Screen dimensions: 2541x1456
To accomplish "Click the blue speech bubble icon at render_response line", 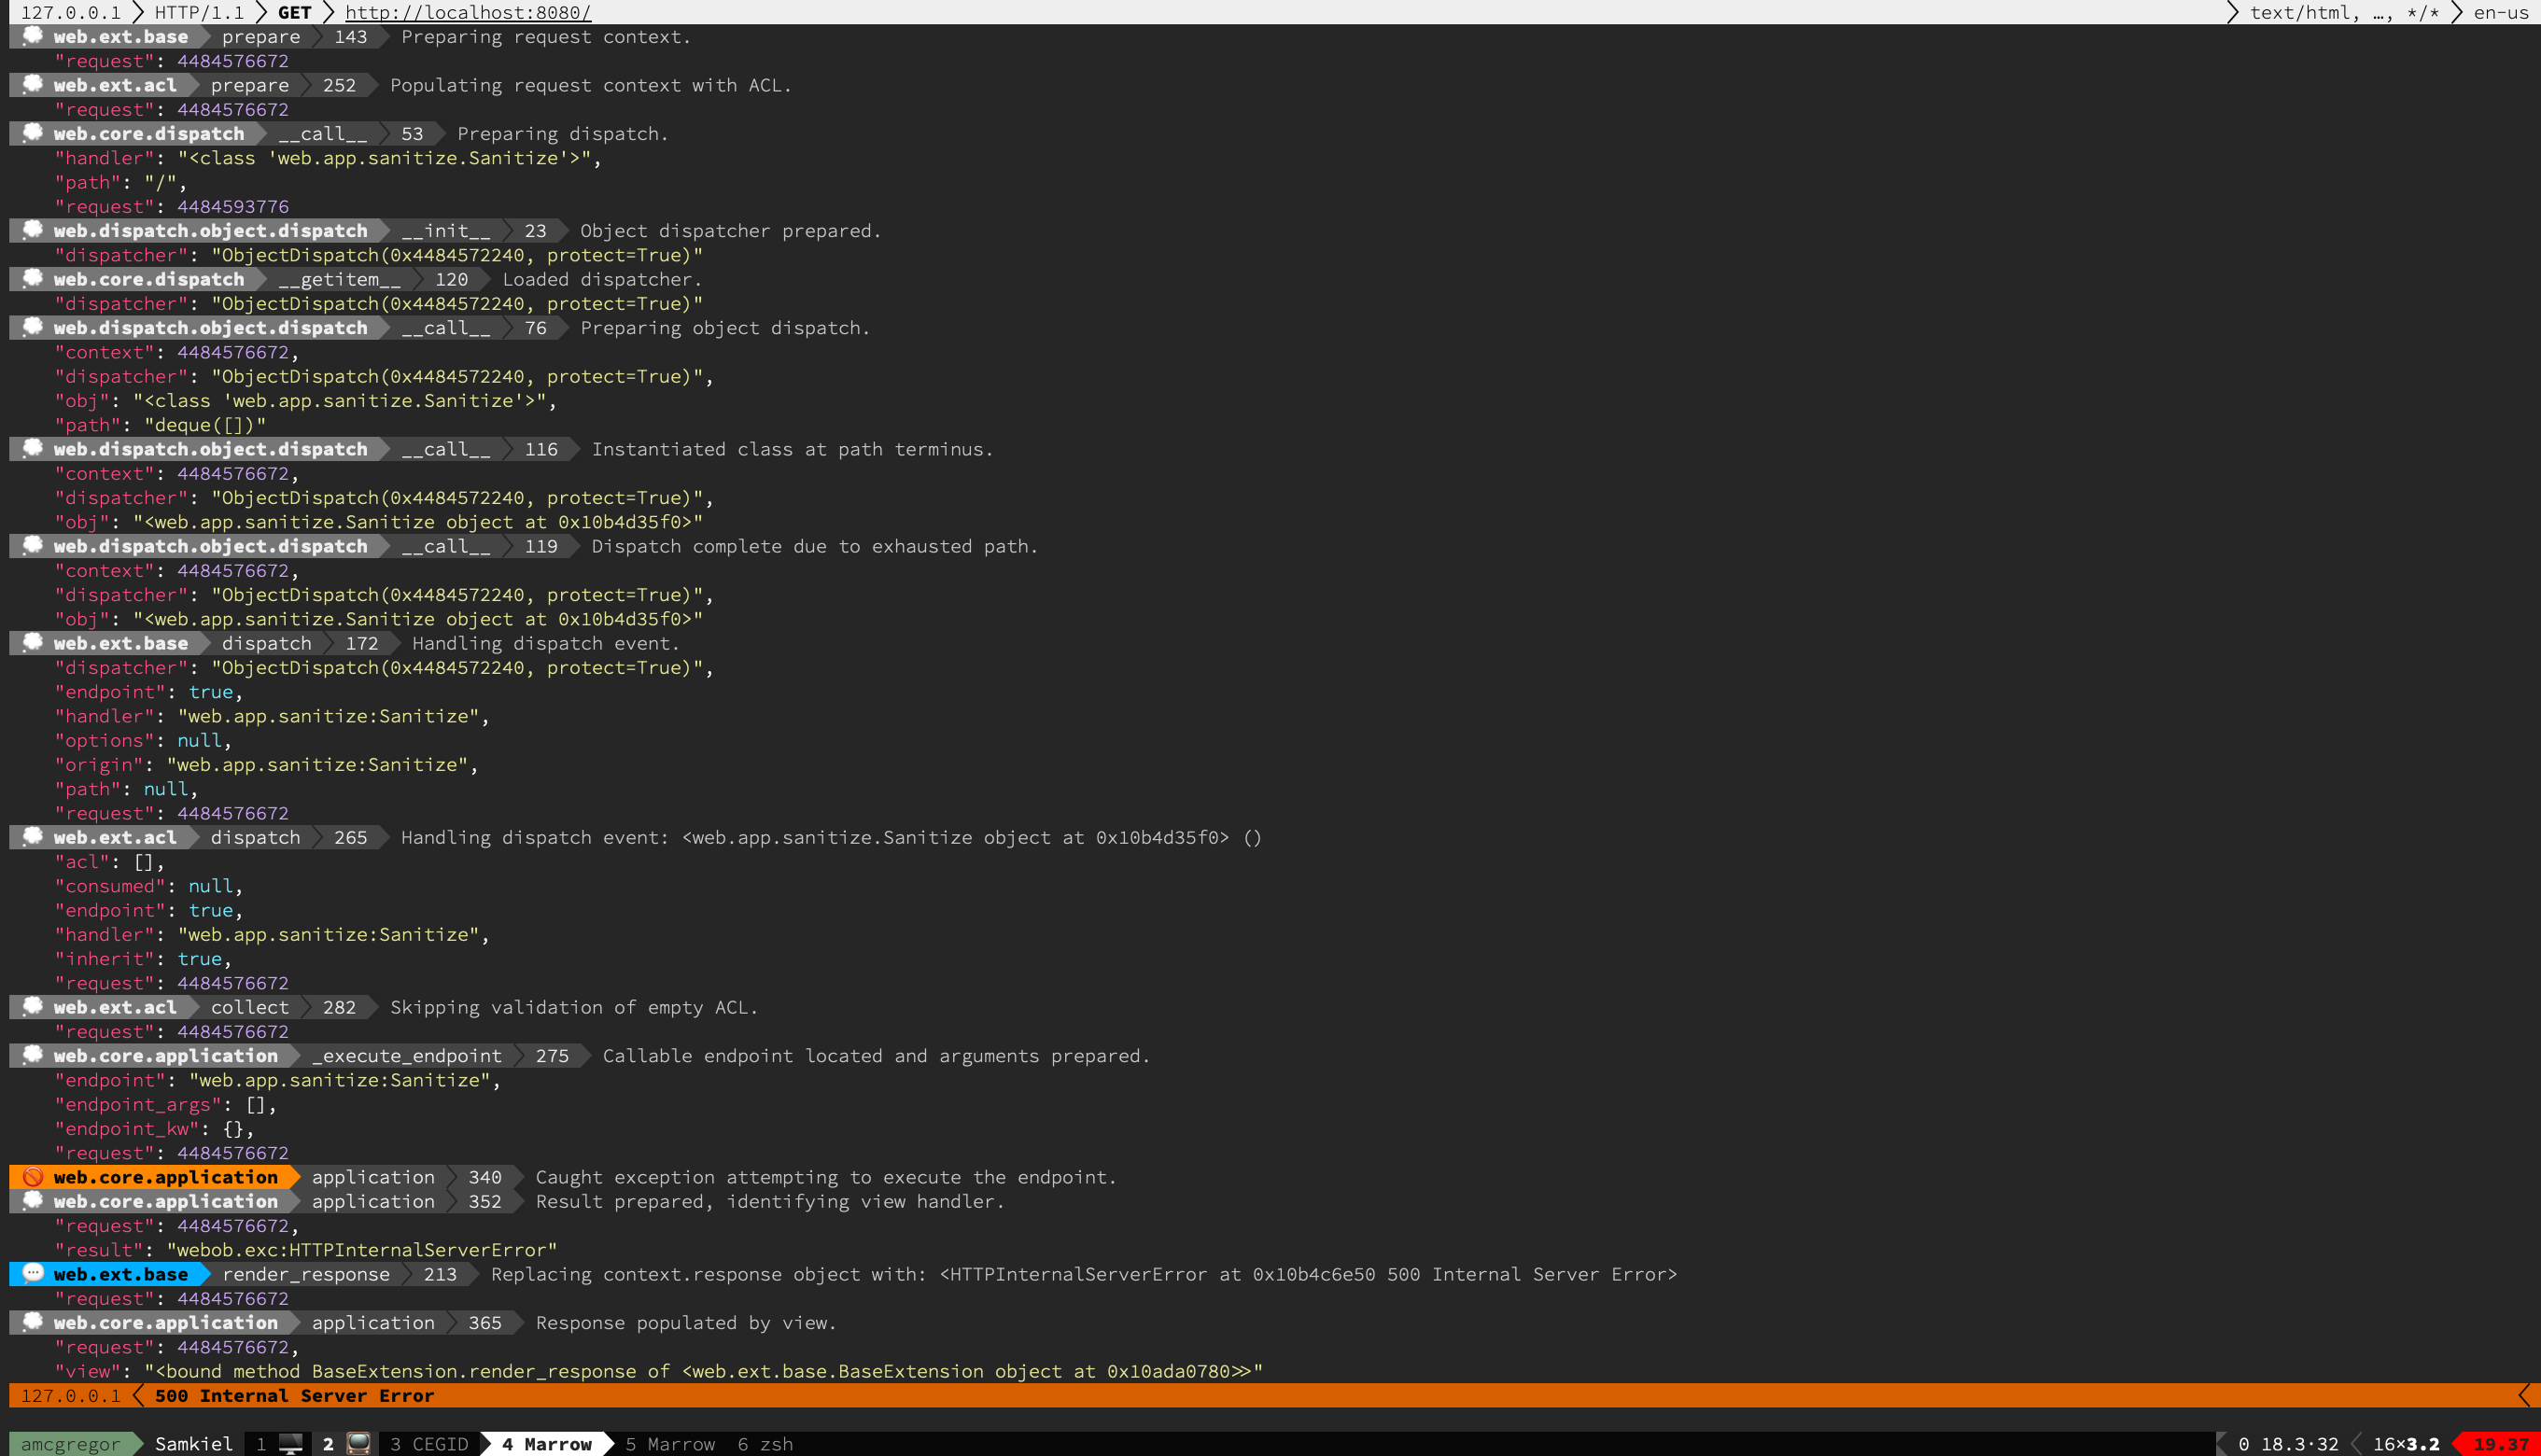I will tap(32, 1273).
